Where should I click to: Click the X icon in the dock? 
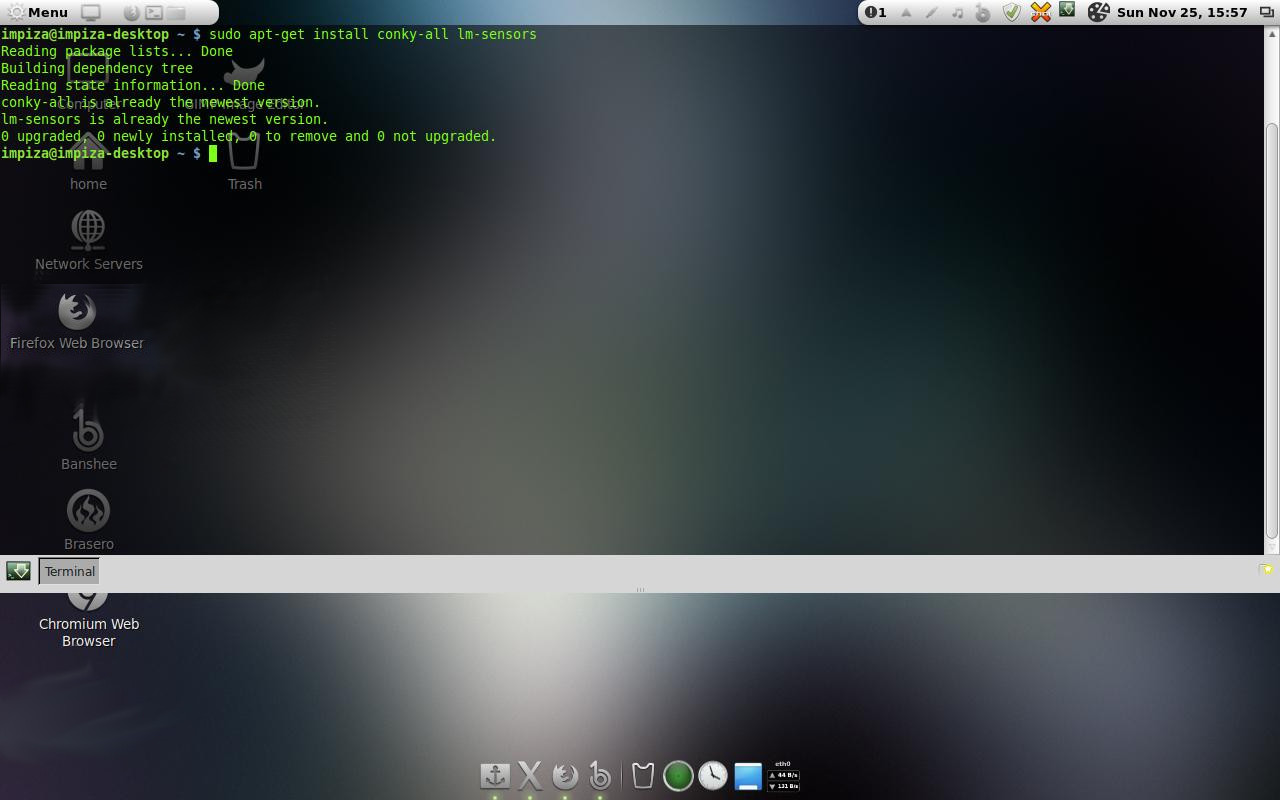pos(530,775)
